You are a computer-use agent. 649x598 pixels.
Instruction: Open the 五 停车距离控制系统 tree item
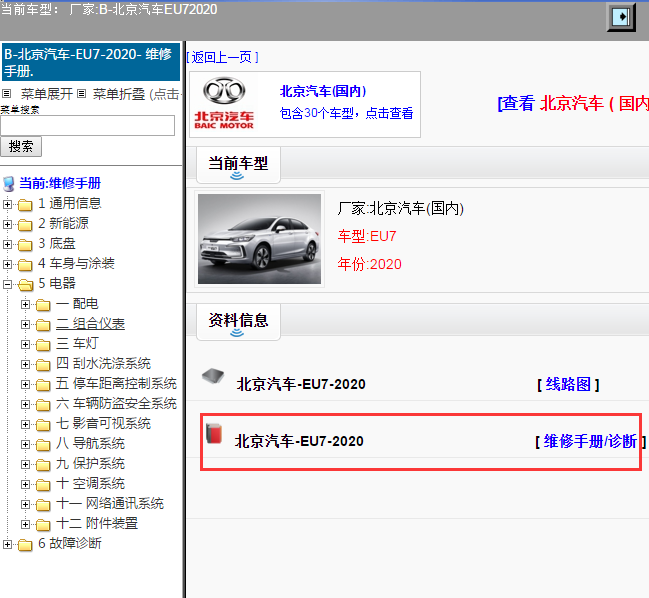point(116,384)
